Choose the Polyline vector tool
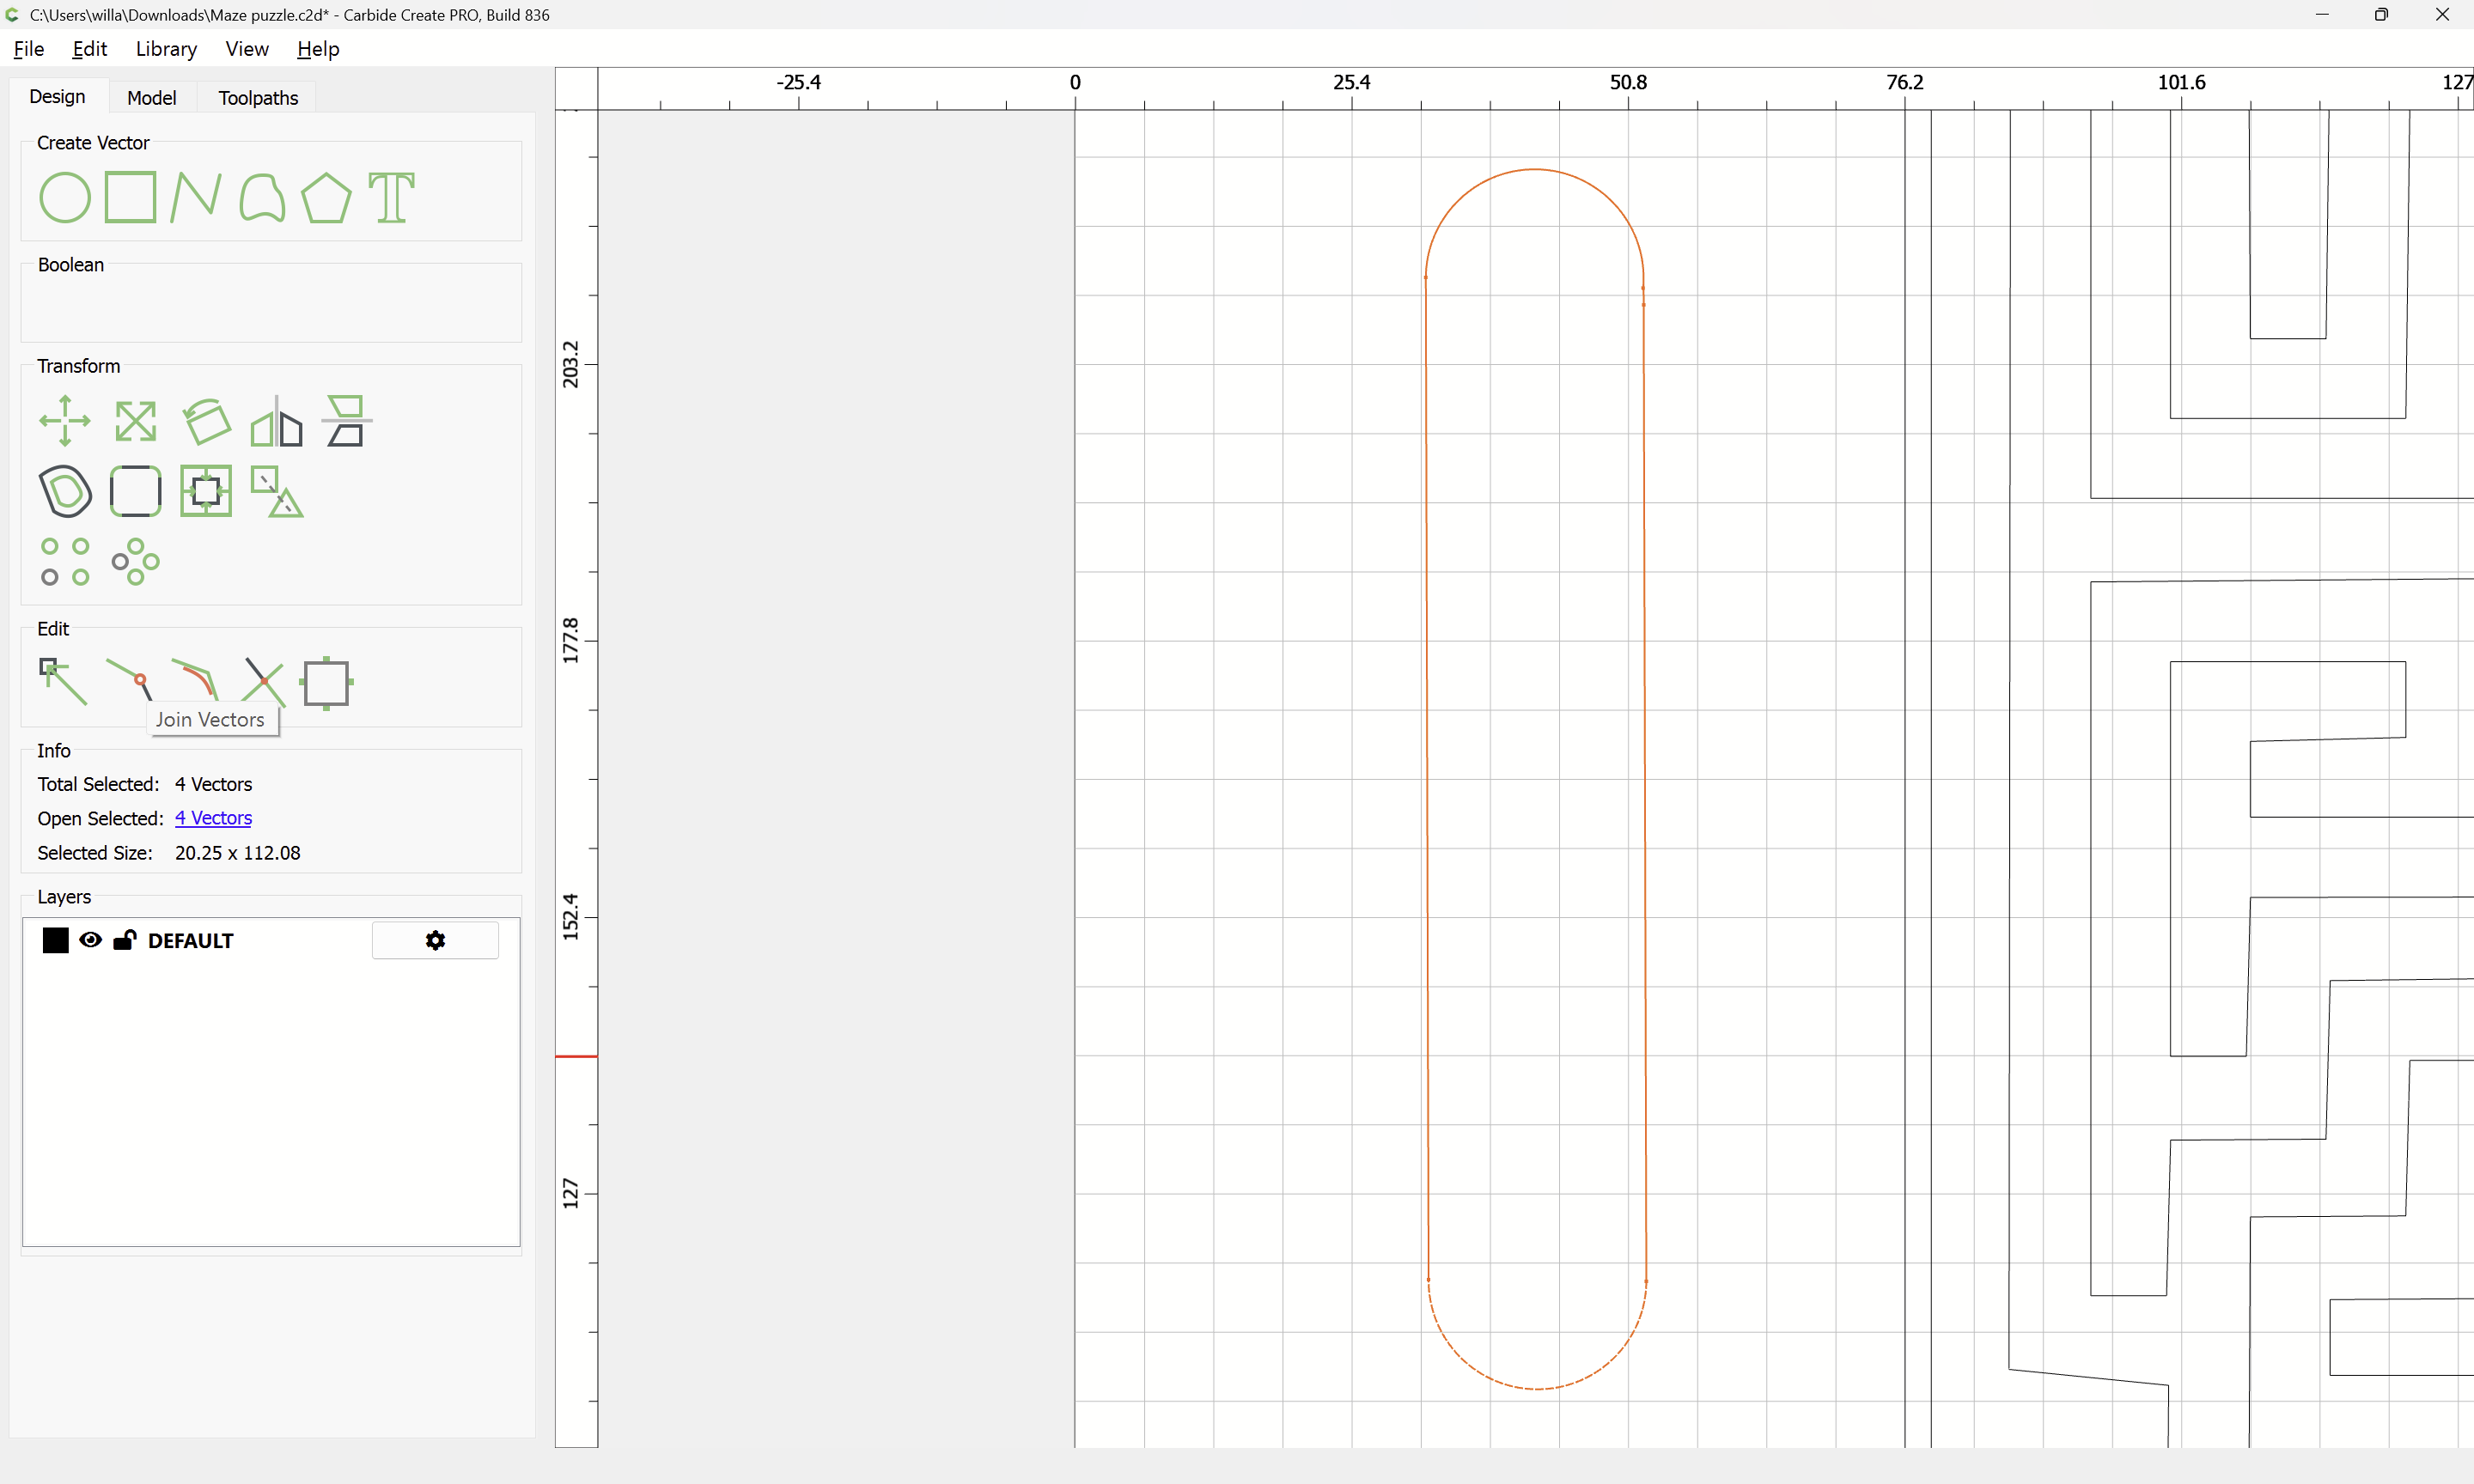 click(x=196, y=197)
